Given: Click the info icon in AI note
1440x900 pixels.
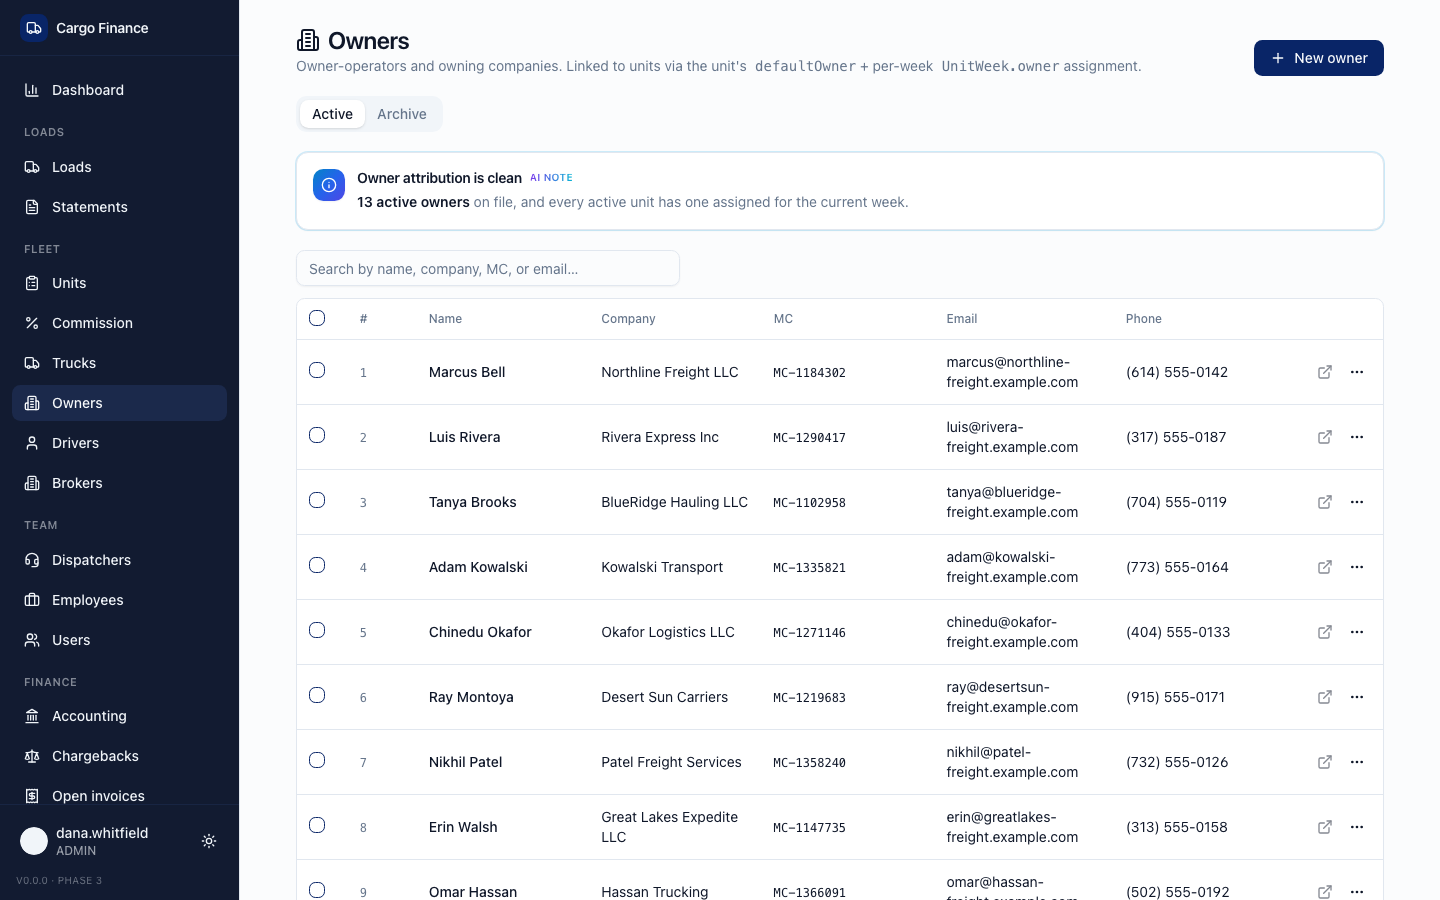Looking at the screenshot, I should pyautogui.click(x=329, y=185).
